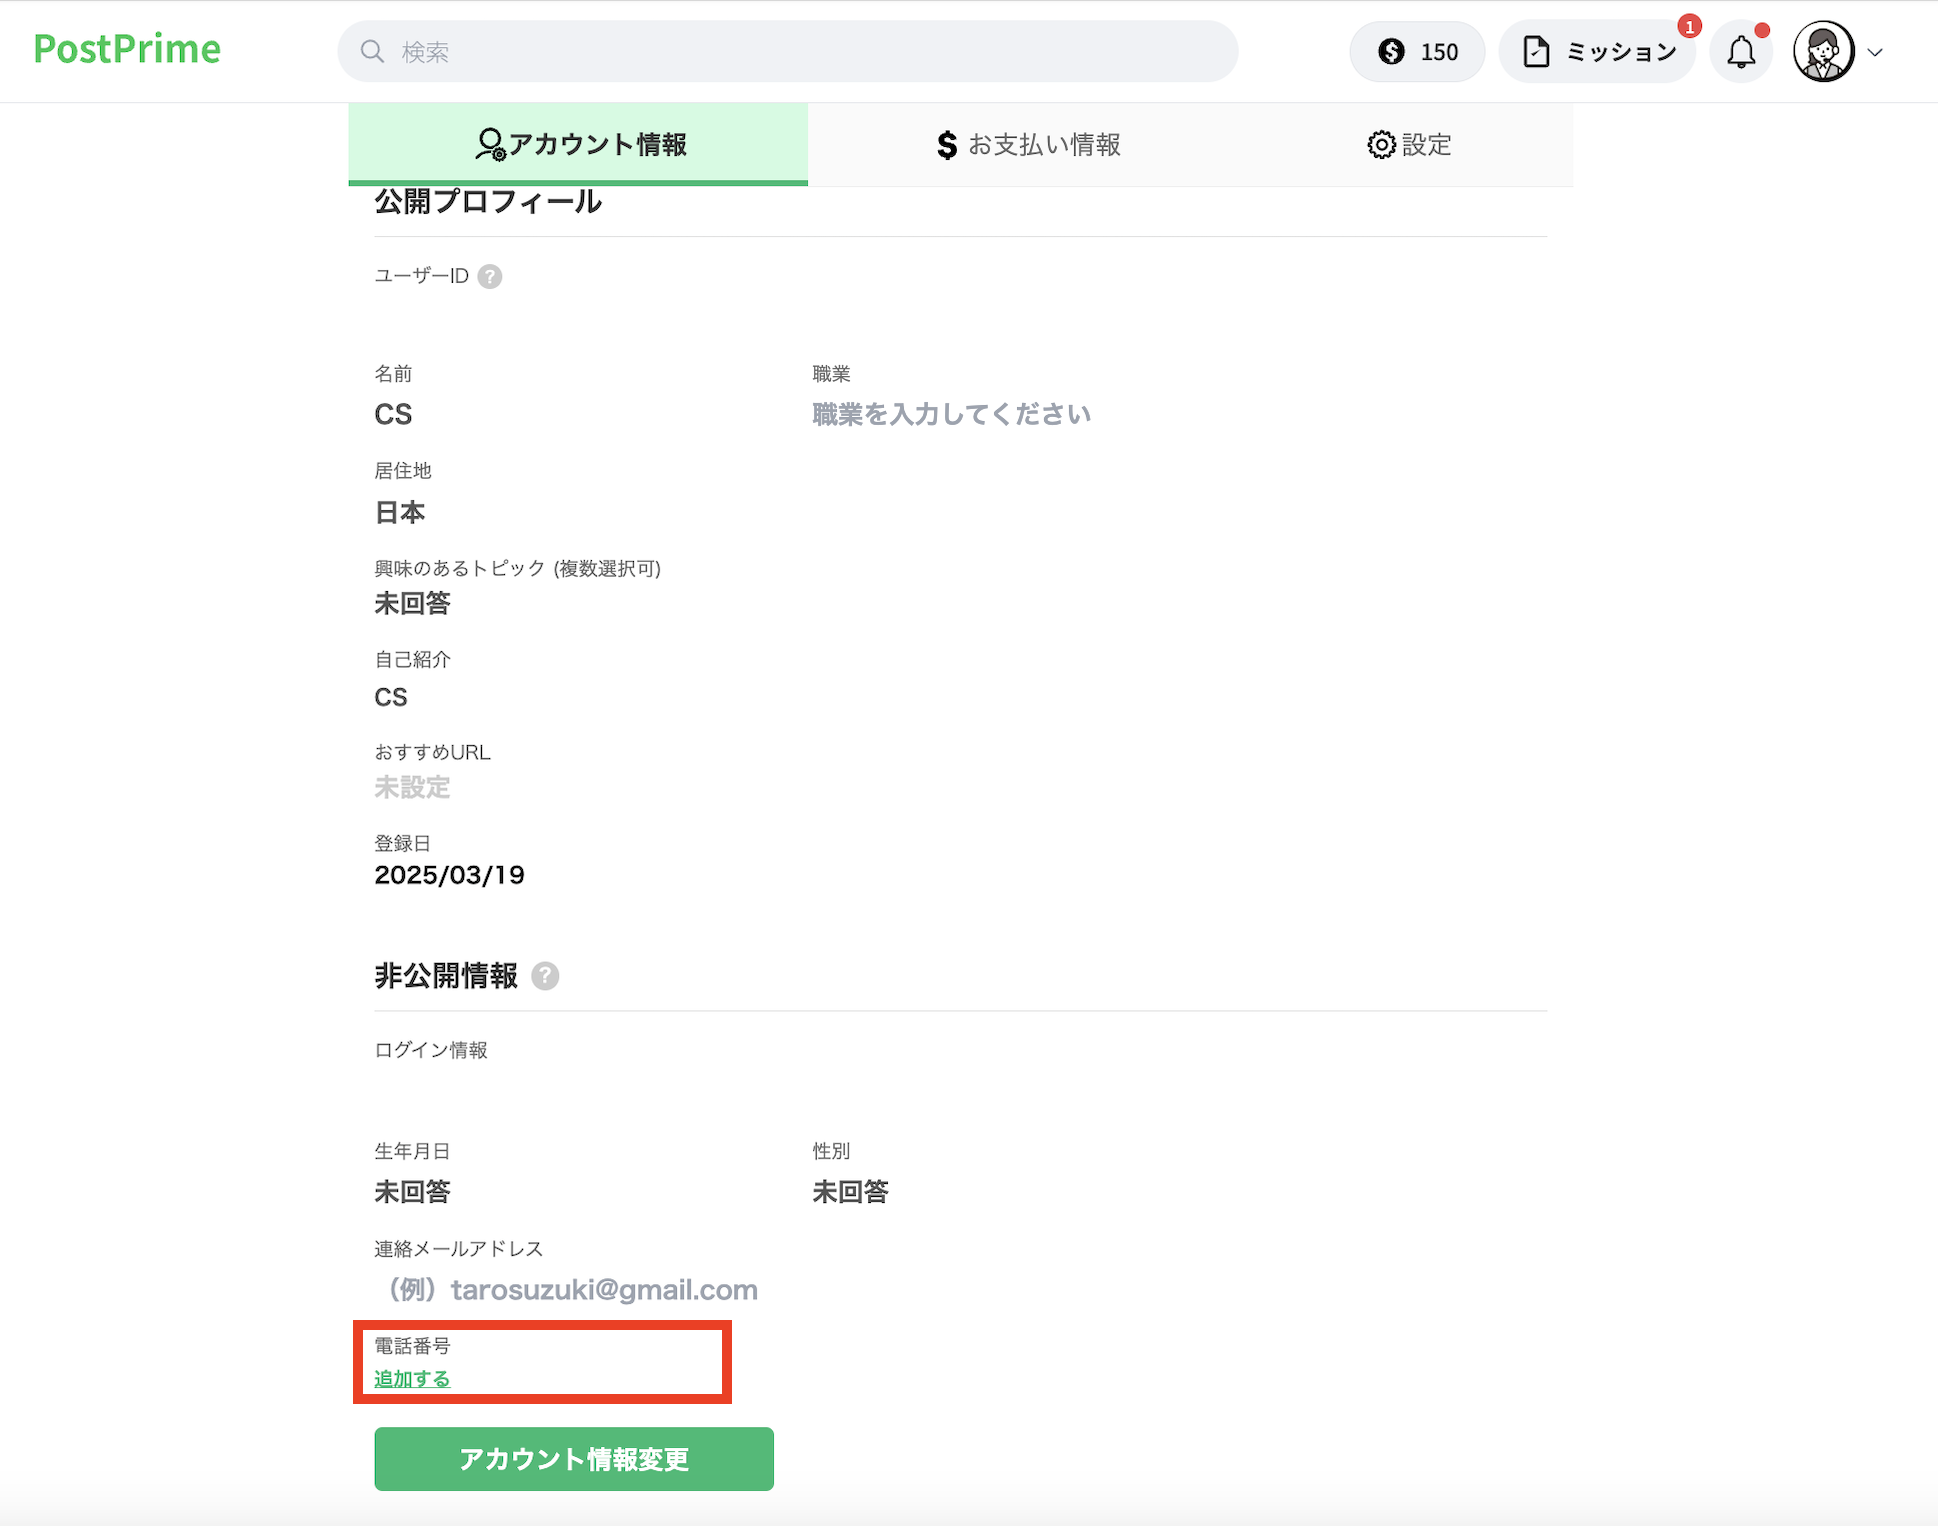The image size is (1938, 1526).
Task: Click 未回答 under 生年月日
Action: click(412, 1192)
